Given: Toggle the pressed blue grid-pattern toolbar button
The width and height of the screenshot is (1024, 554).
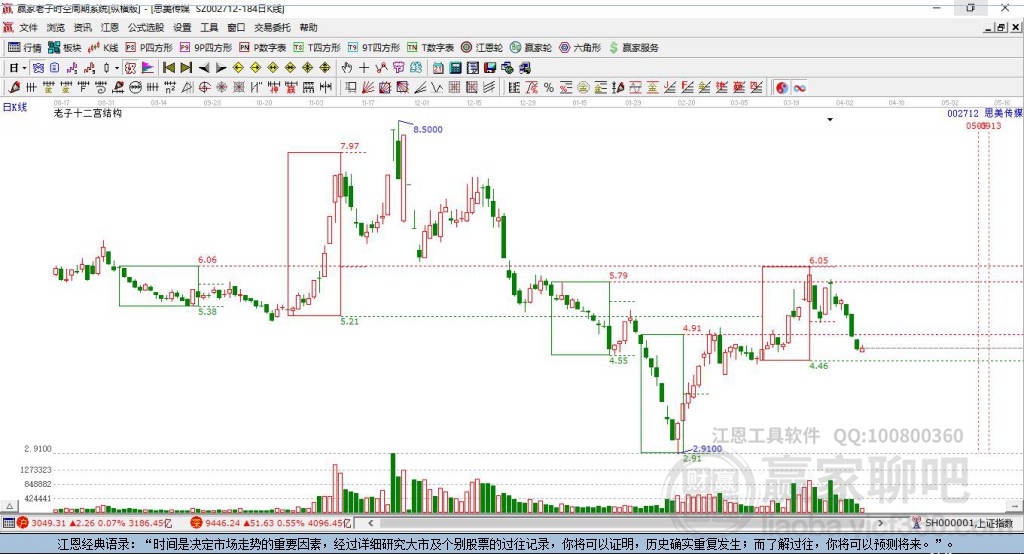Looking at the screenshot, I should click(x=38, y=68).
